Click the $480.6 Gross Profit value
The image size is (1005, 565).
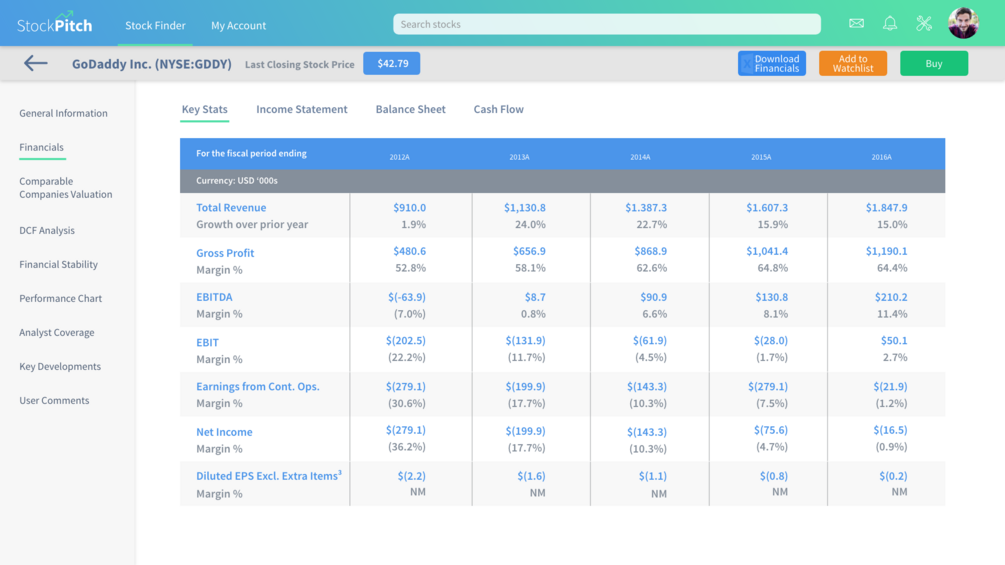410,251
